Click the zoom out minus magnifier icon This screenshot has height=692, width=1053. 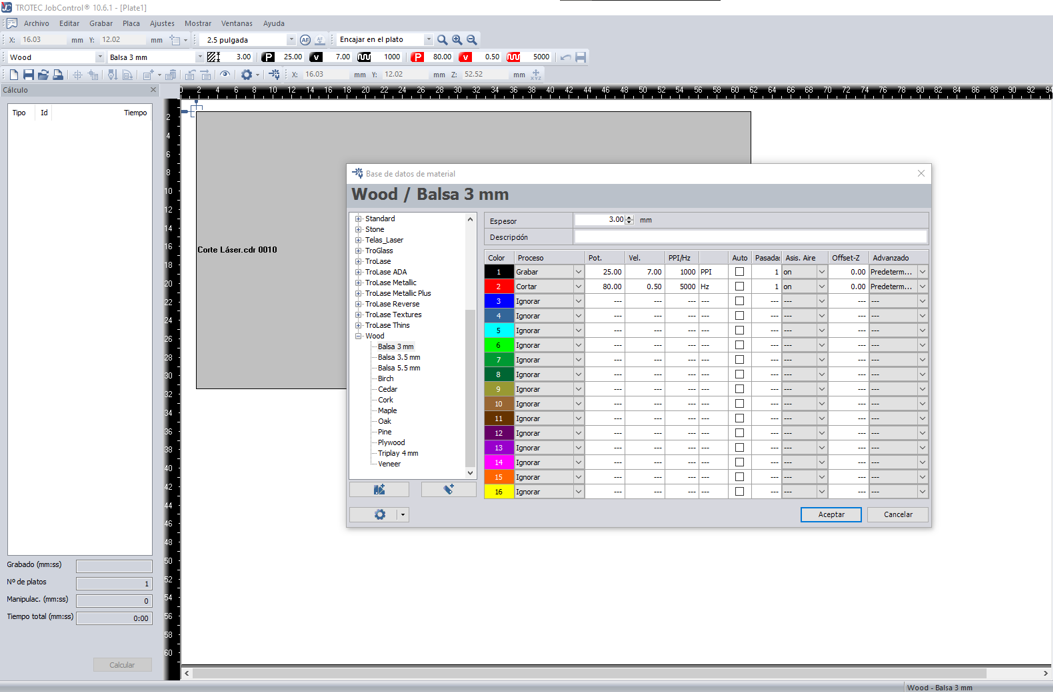pyautogui.click(x=471, y=40)
